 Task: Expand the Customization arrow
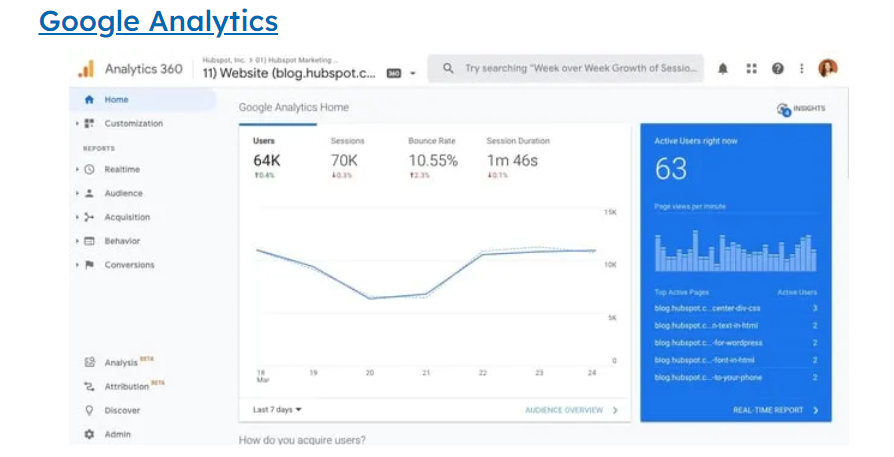coord(77,124)
